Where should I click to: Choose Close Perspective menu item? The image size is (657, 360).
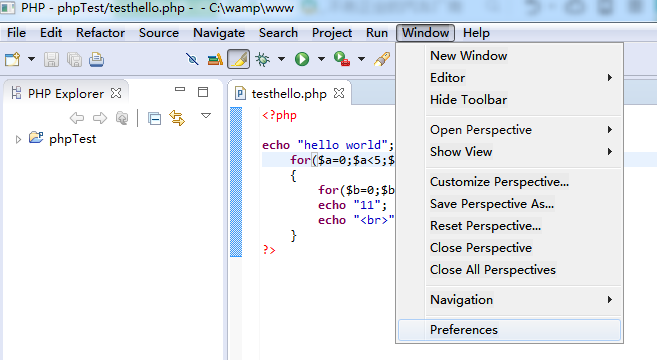510,248
